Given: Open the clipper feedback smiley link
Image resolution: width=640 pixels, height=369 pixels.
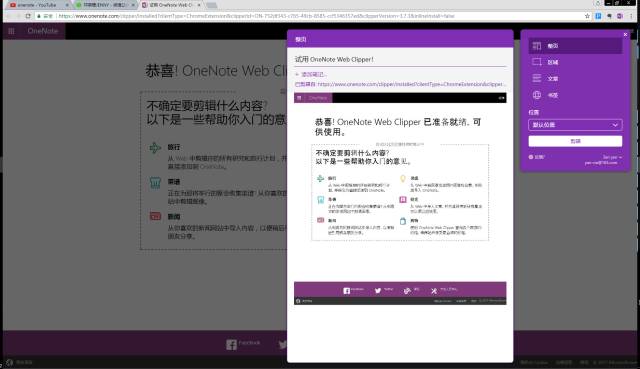Looking at the screenshot, I should point(536,157).
